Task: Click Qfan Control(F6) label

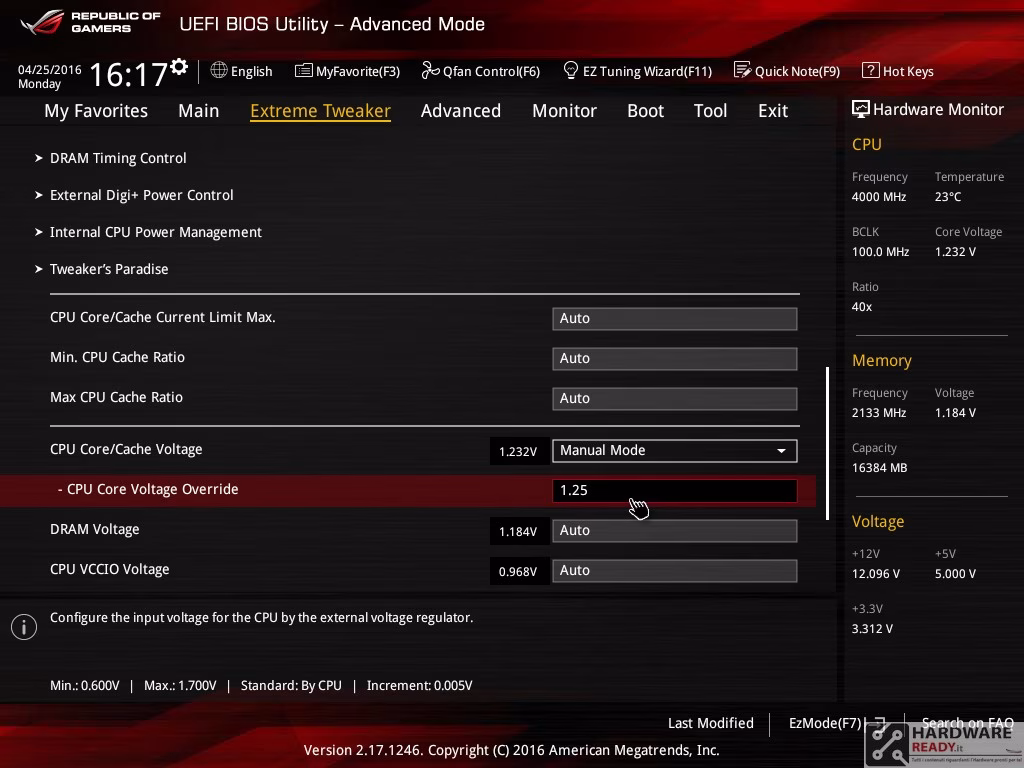Action: point(491,71)
